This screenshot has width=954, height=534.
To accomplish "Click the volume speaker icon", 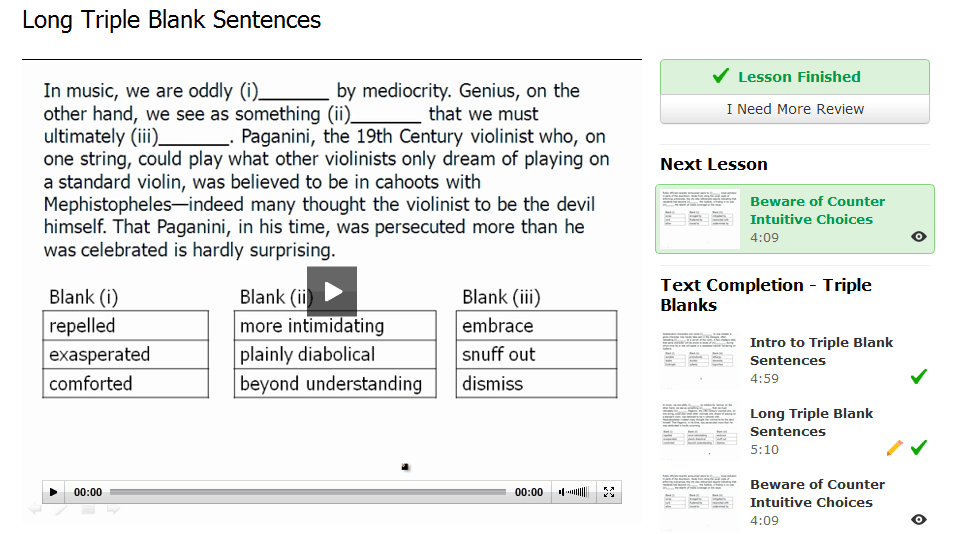I will coord(562,492).
